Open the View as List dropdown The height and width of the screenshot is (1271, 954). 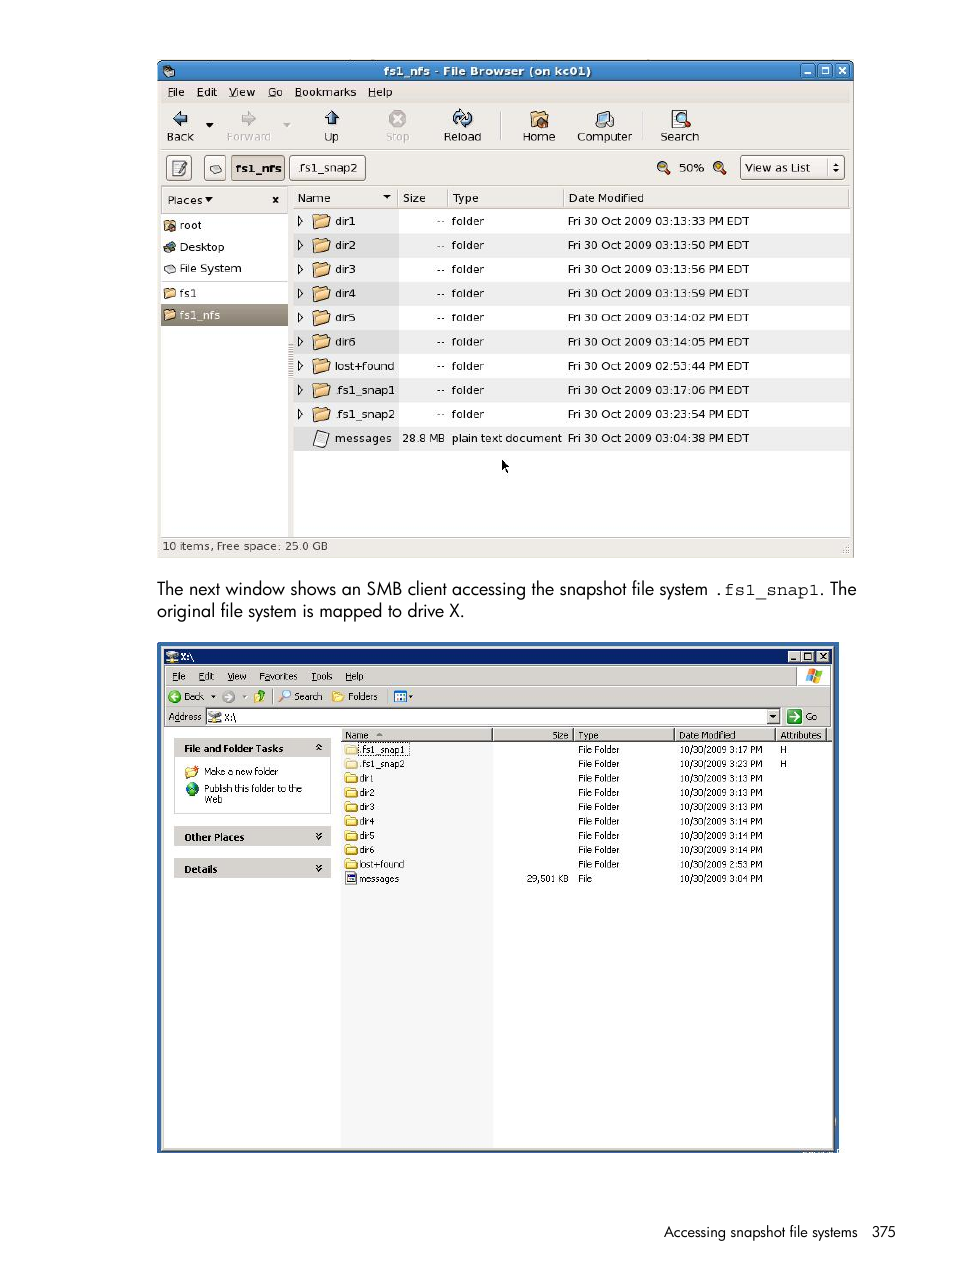pyautogui.click(x=792, y=168)
